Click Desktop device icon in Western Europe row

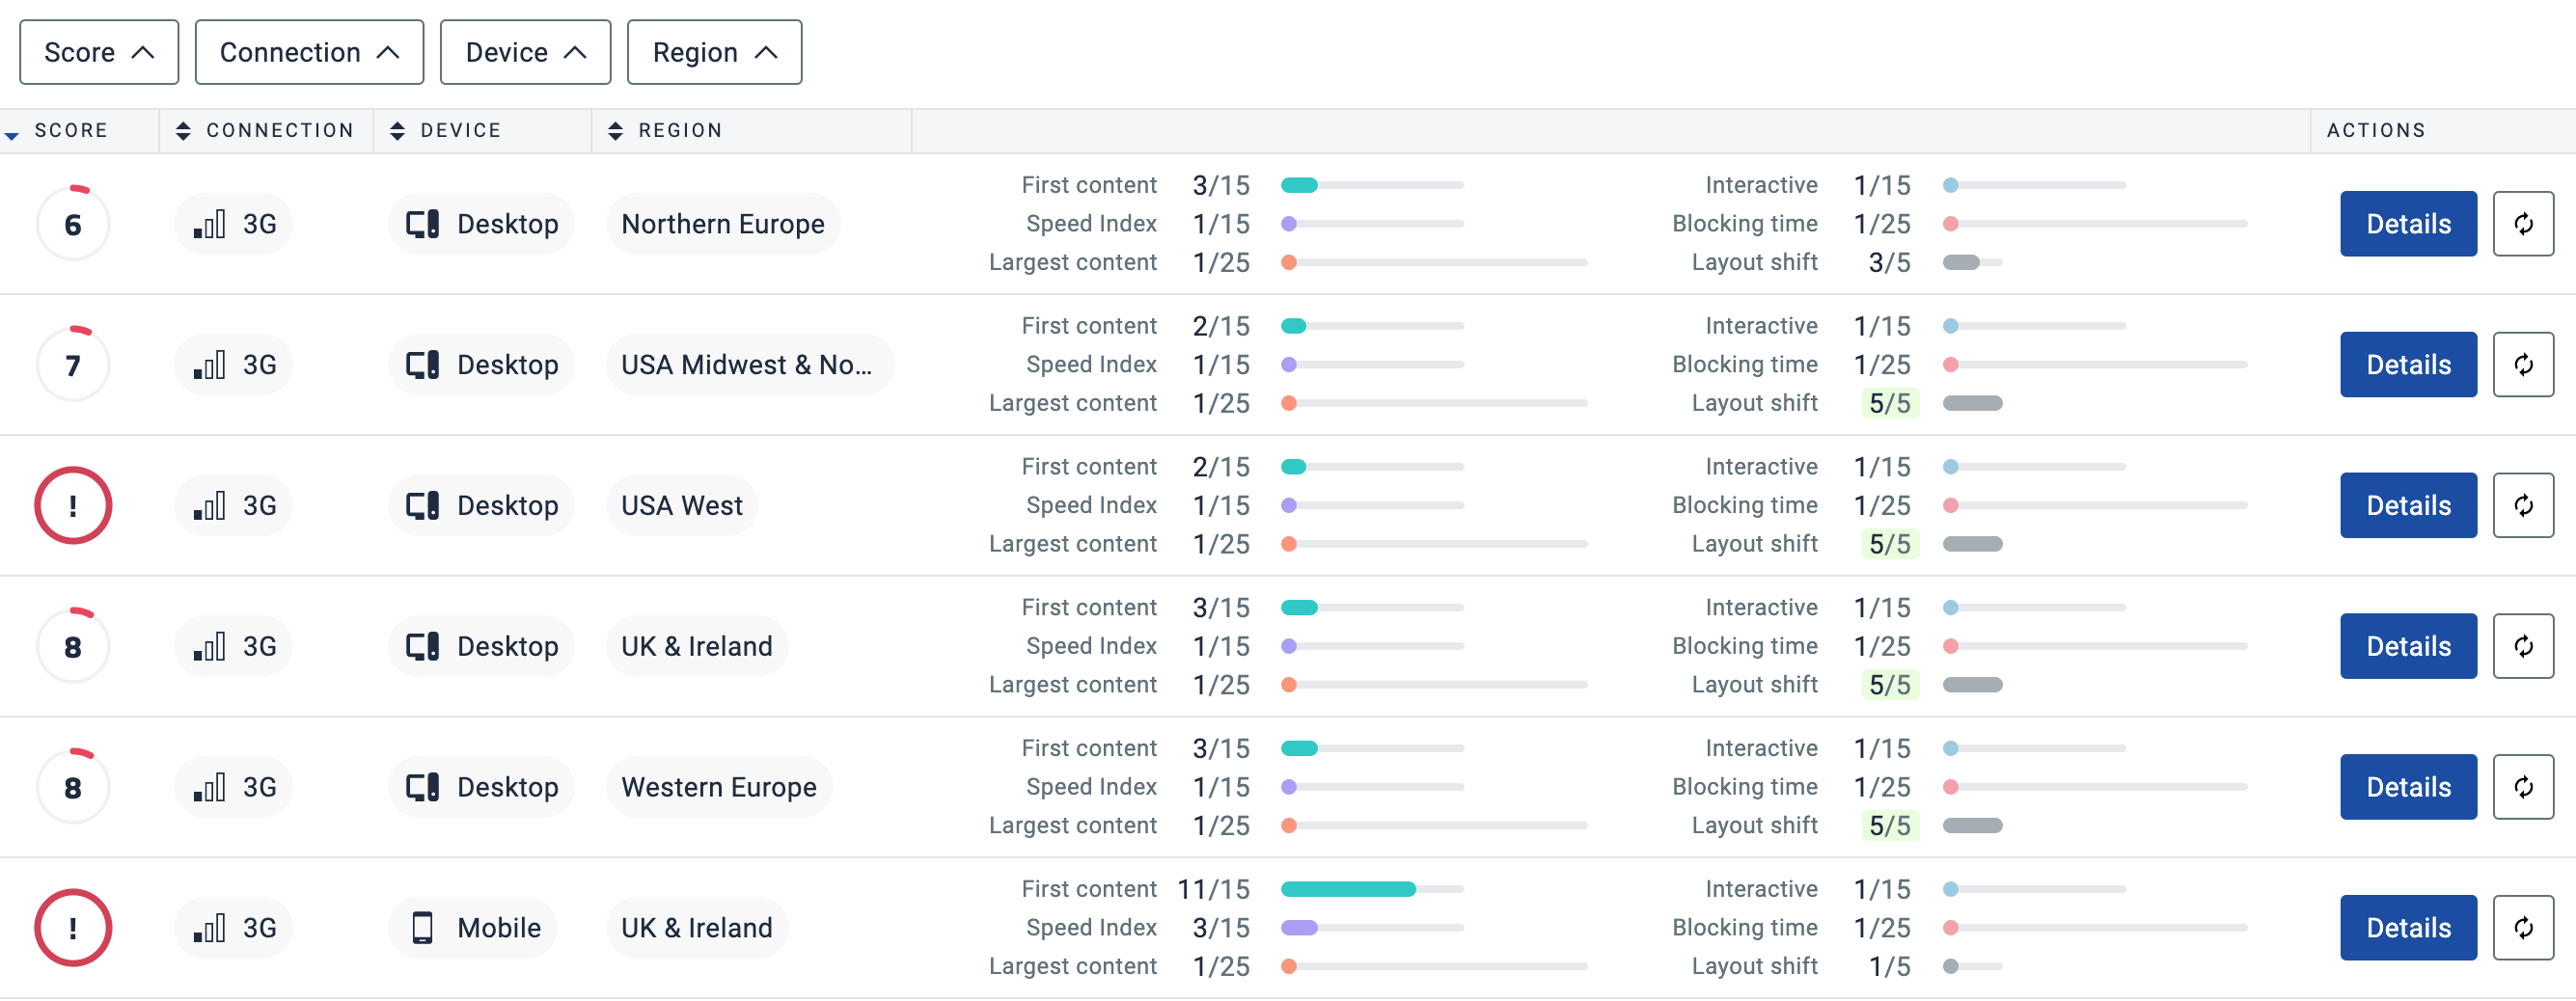point(423,787)
